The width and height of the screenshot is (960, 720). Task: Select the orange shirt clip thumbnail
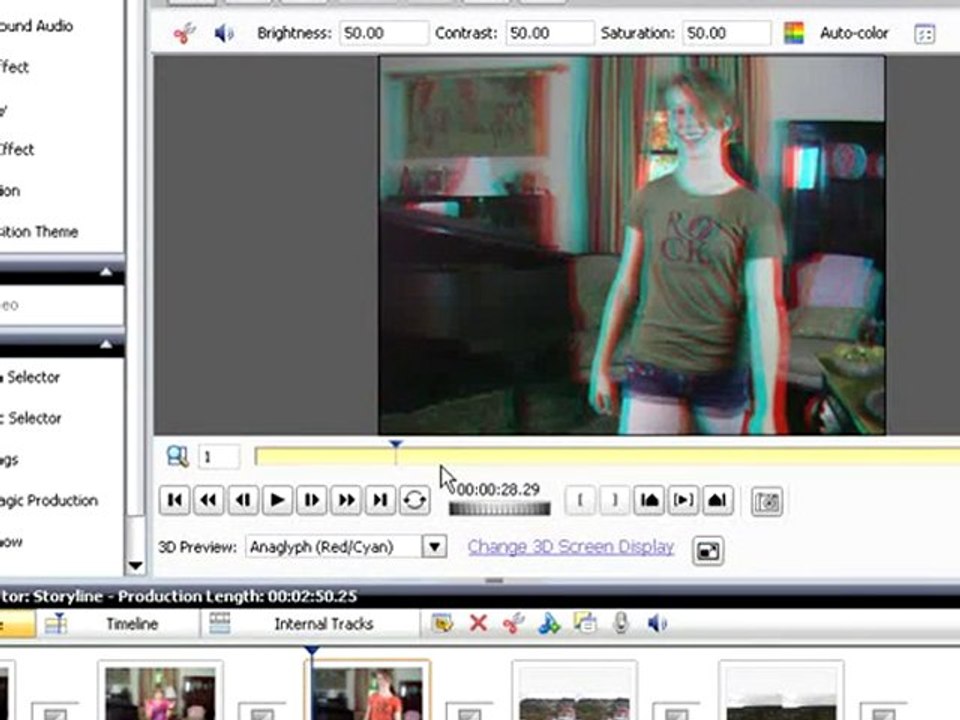point(368,692)
